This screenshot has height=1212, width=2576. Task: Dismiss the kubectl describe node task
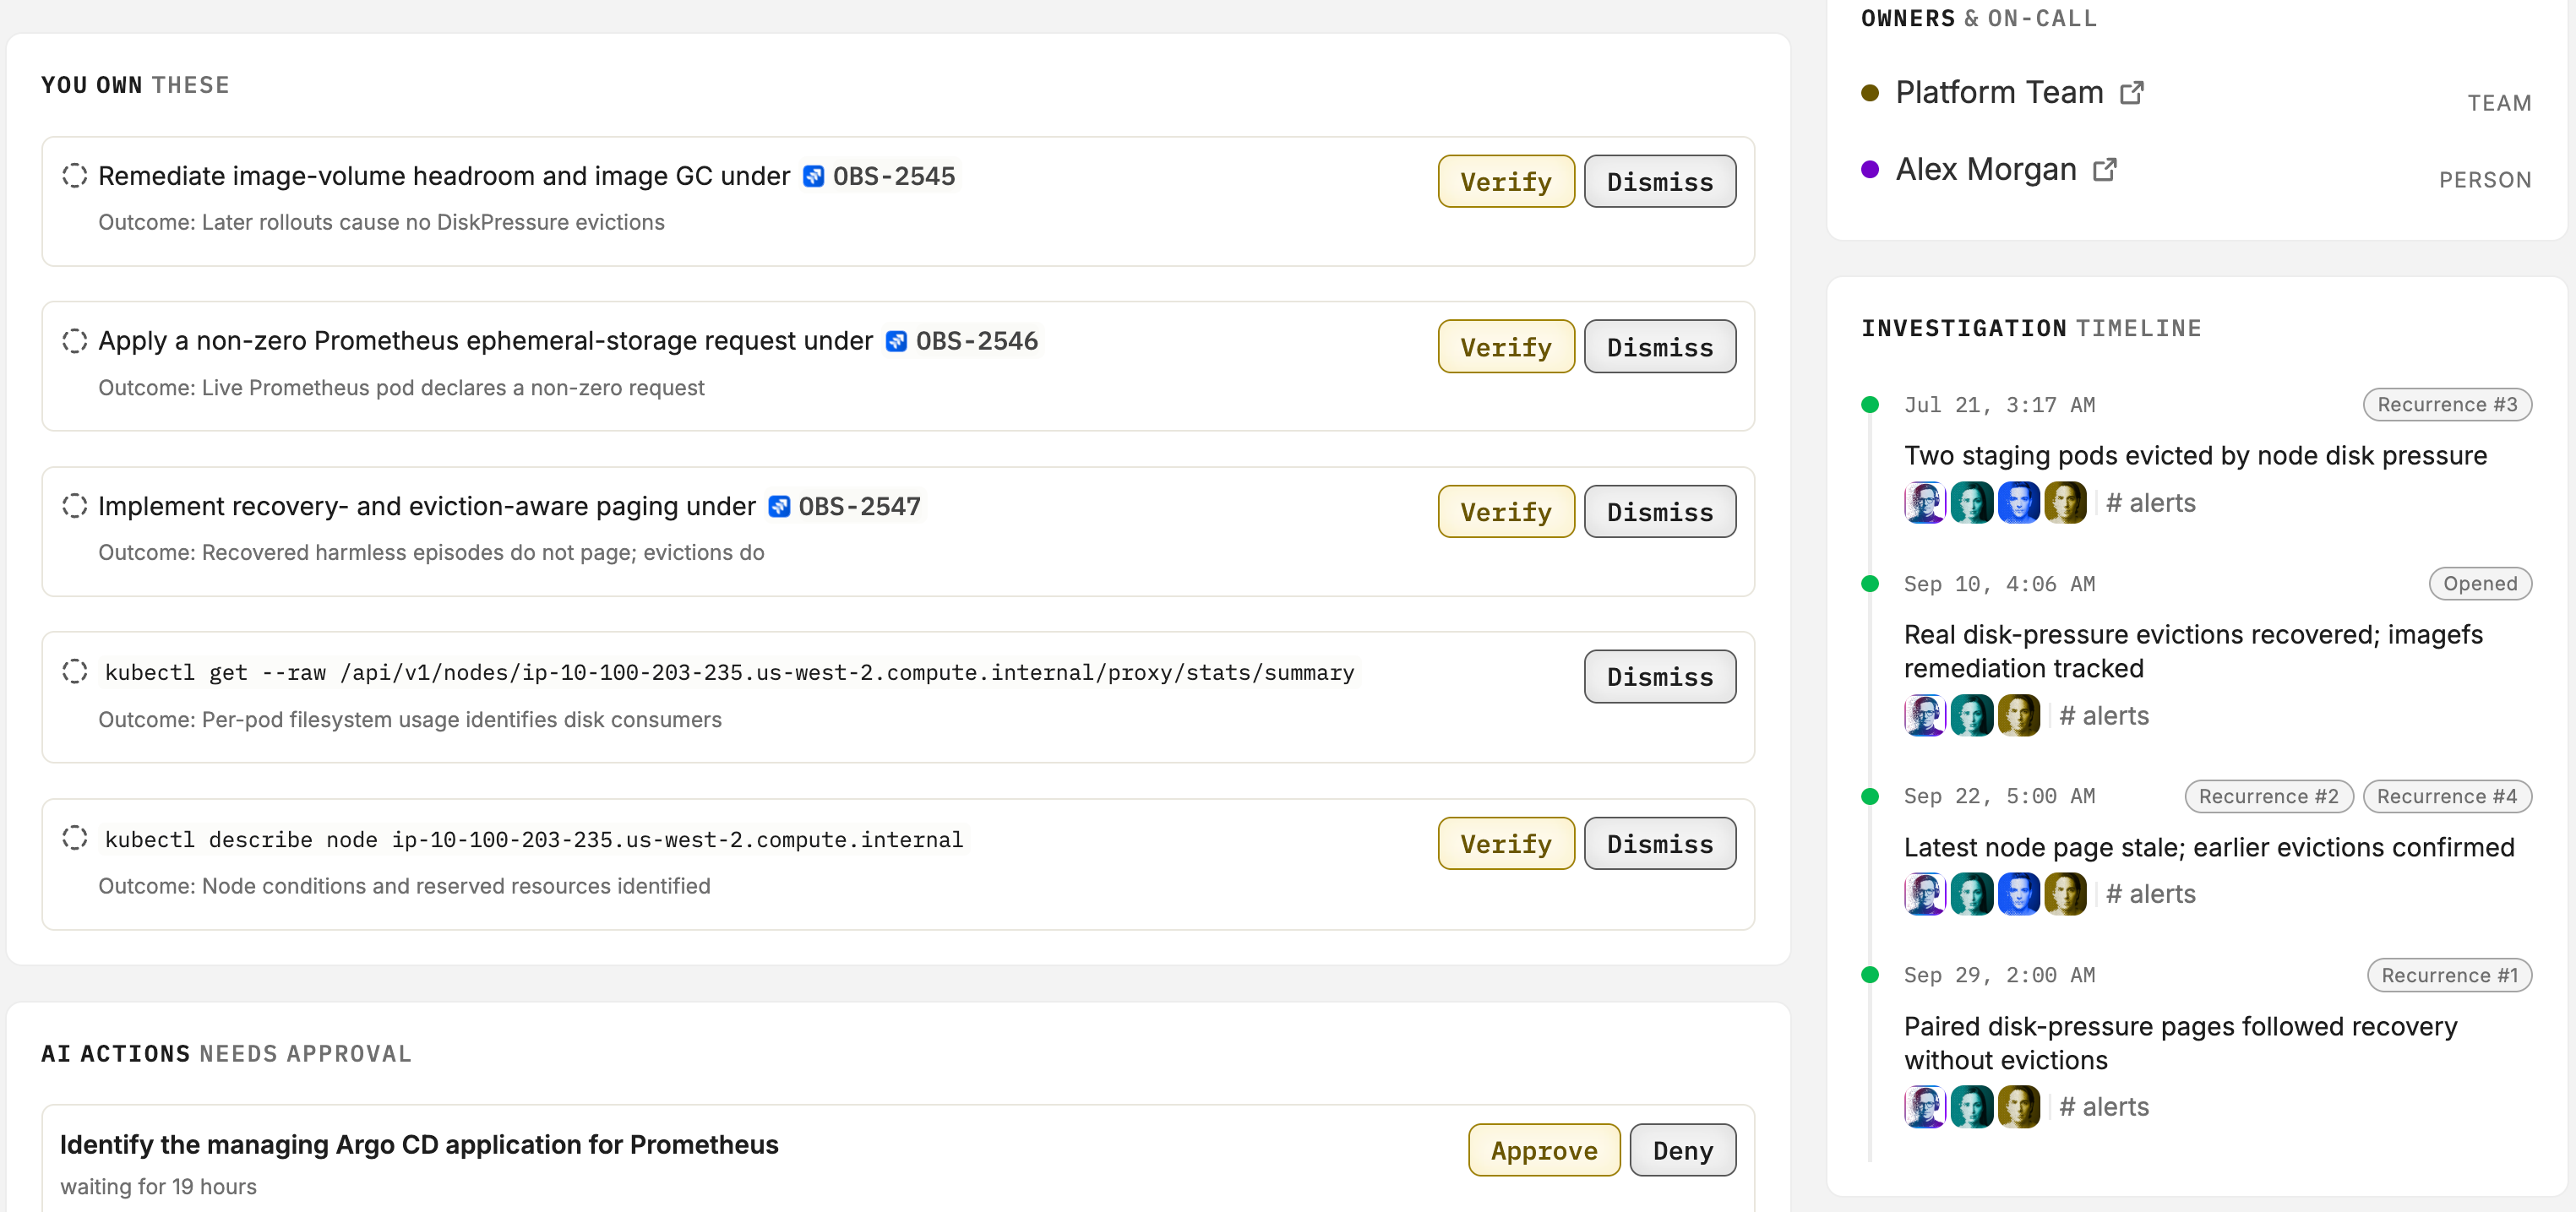(1660, 844)
